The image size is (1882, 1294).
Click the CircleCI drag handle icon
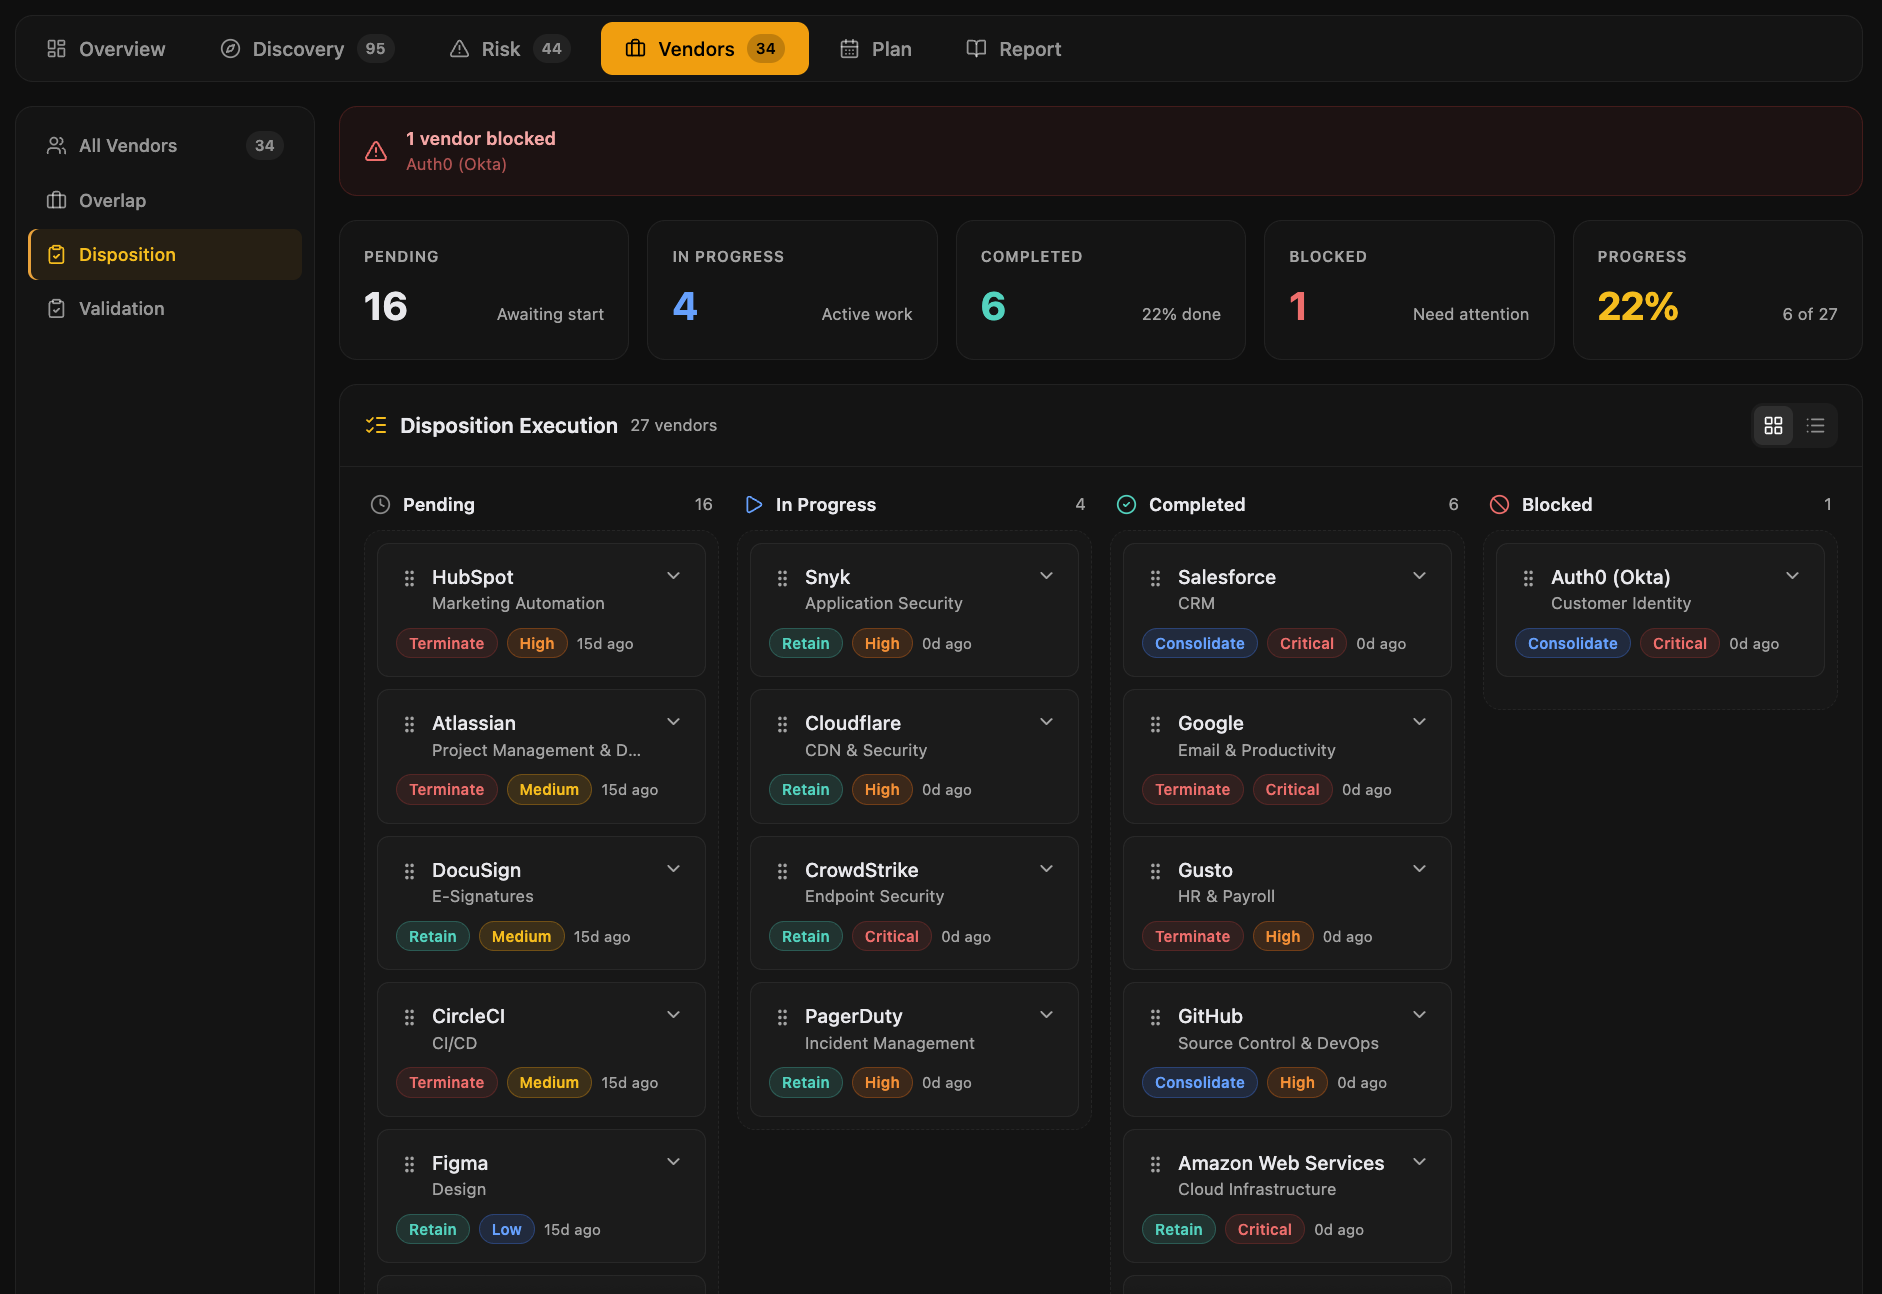(409, 1017)
